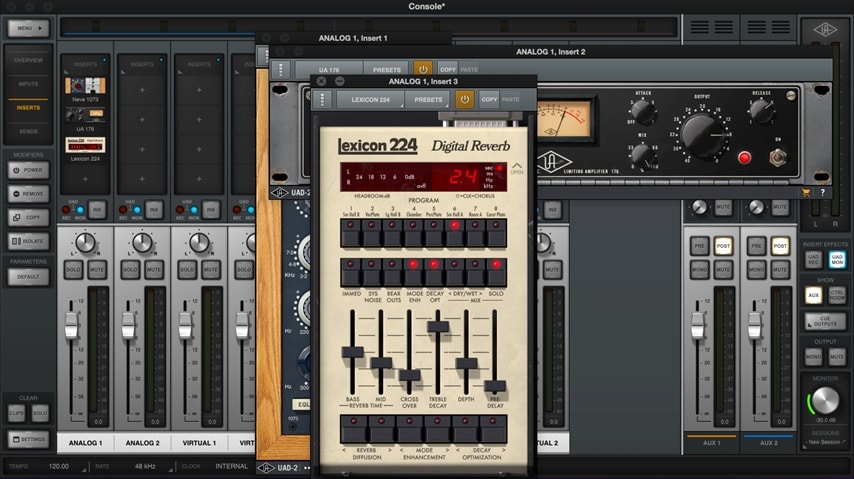The height and width of the screenshot is (479, 854).
Task: Open the MENU dropdown
Action: tap(28, 29)
